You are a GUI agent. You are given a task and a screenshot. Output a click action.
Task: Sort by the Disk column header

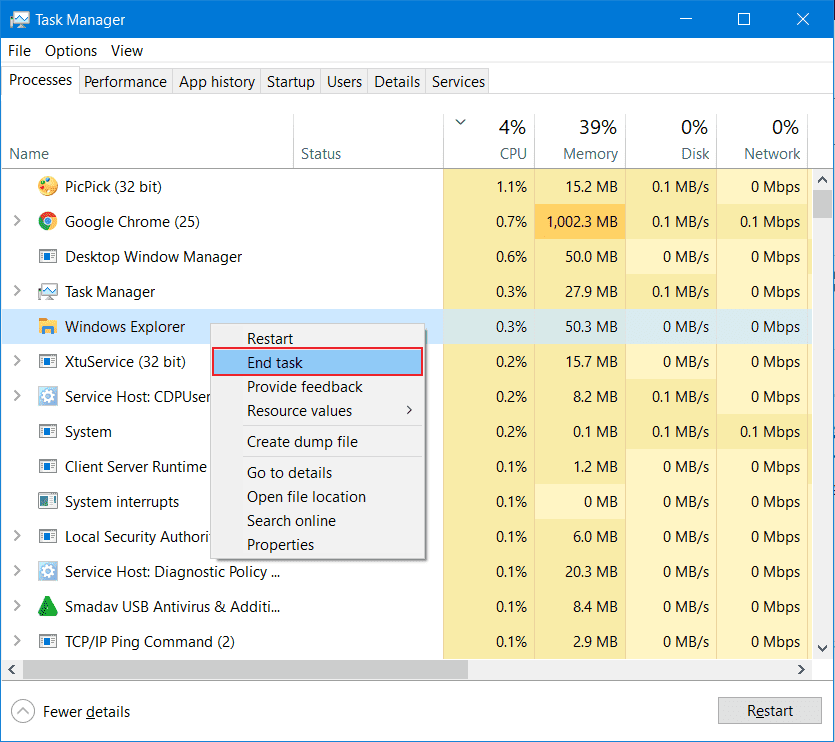[671, 141]
